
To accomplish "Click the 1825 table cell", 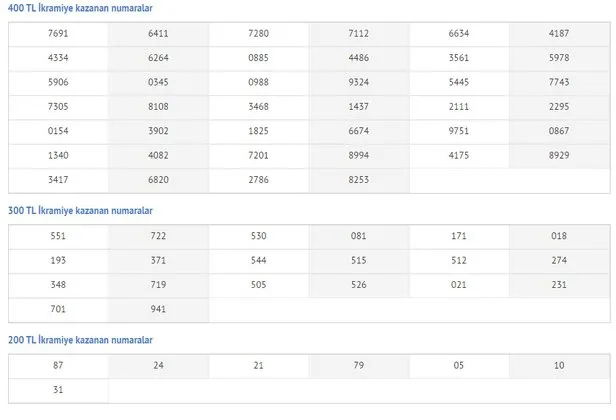I will coord(259,132).
